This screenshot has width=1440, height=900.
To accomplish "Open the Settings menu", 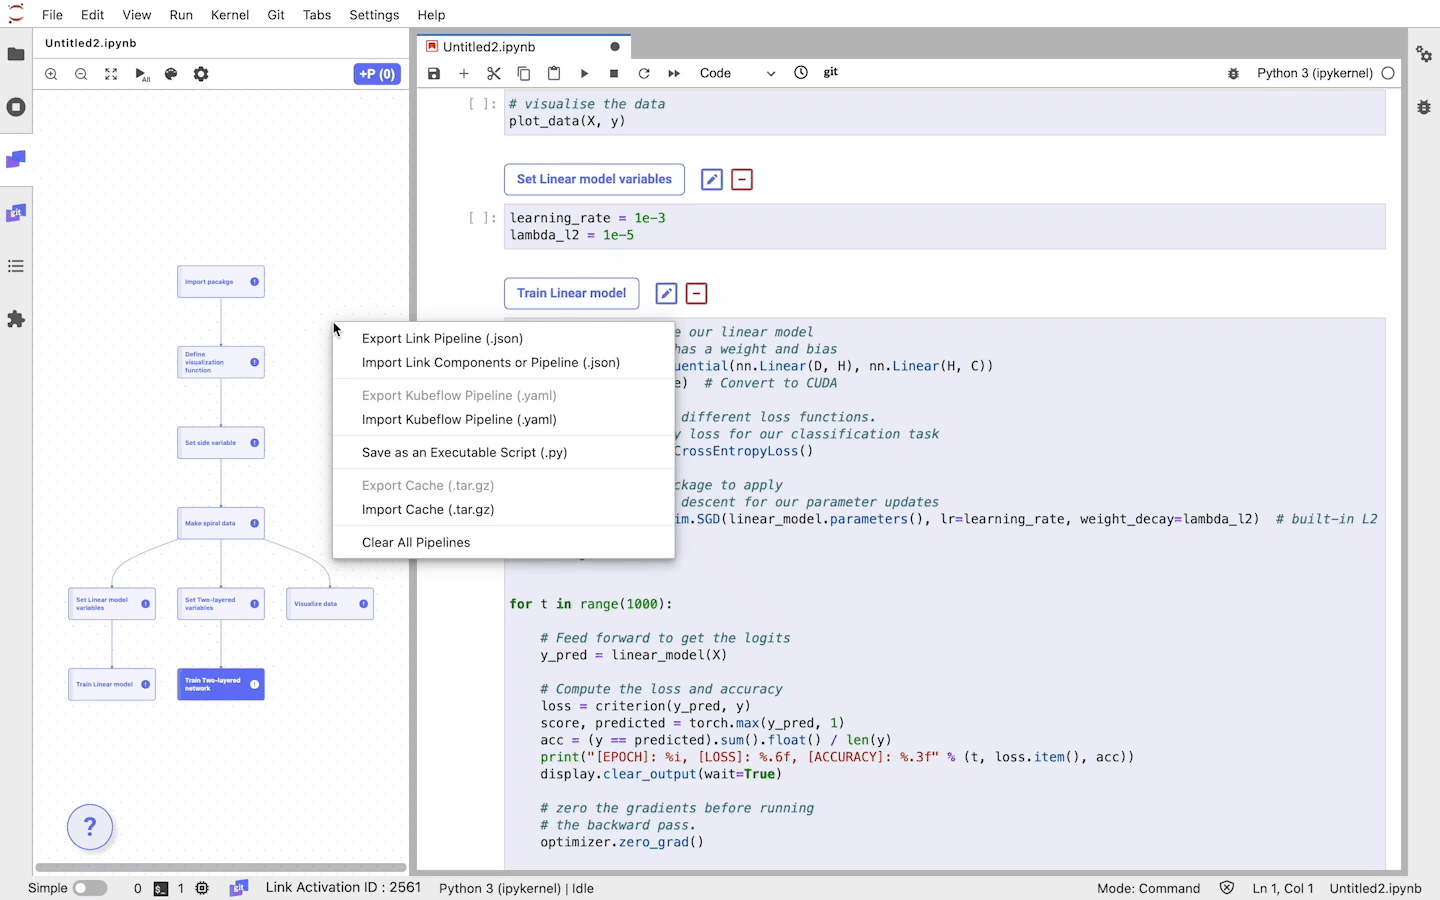I will click(373, 15).
